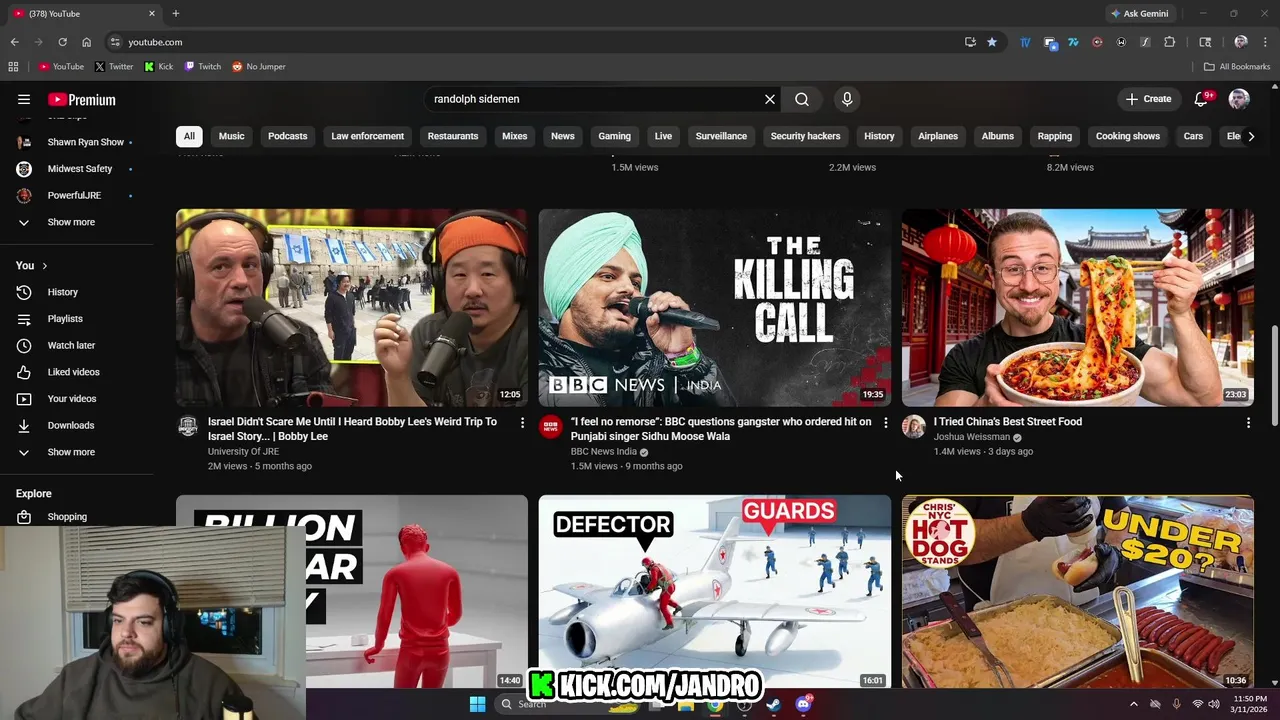Viewport: 1280px width, 720px height.
Task: Go back with browser back arrow
Action: pyautogui.click(x=14, y=42)
